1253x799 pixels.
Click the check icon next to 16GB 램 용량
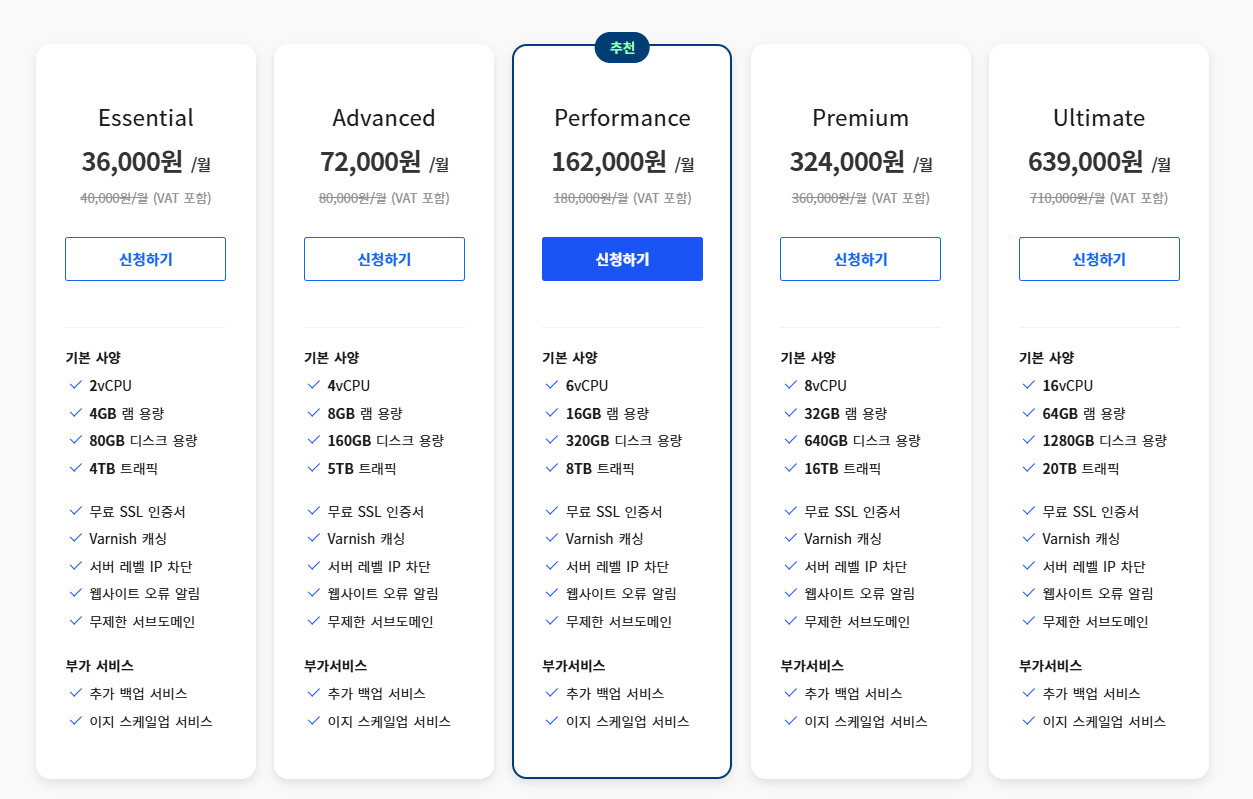pos(552,412)
